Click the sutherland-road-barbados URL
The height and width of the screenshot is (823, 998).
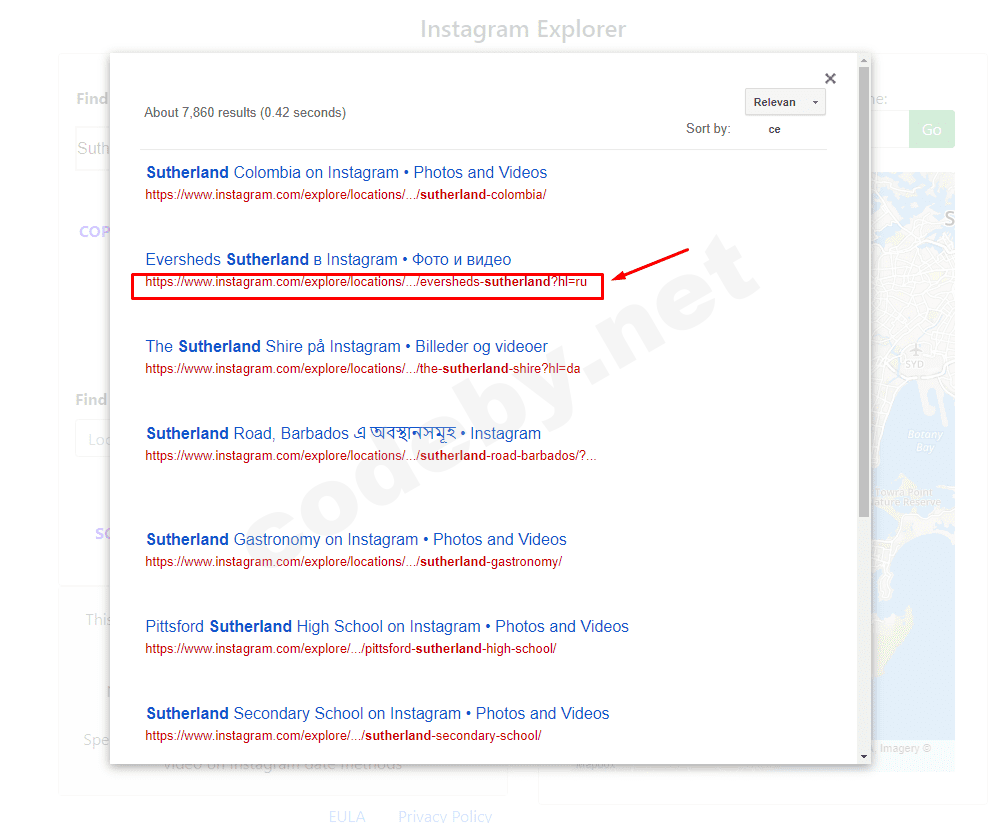[x=370, y=456]
